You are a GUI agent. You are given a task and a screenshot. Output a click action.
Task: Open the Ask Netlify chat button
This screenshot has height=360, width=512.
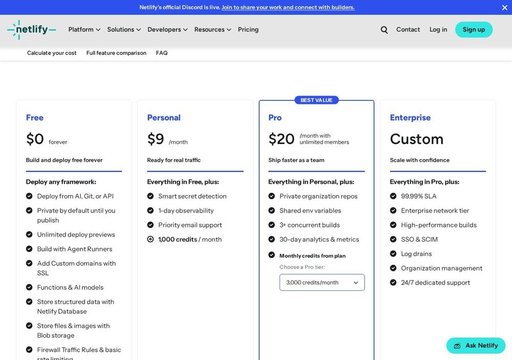pos(476,346)
